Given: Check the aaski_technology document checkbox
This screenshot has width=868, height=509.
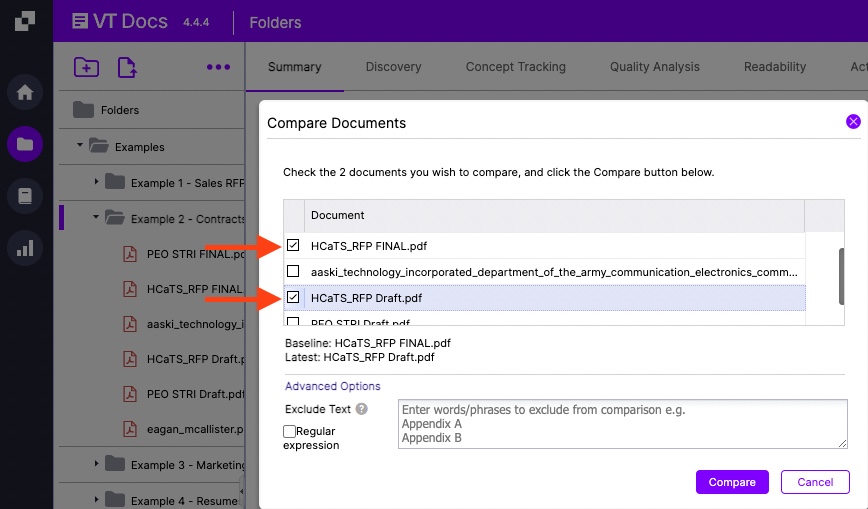Looking at the screenshot, I should coord(293,271).
